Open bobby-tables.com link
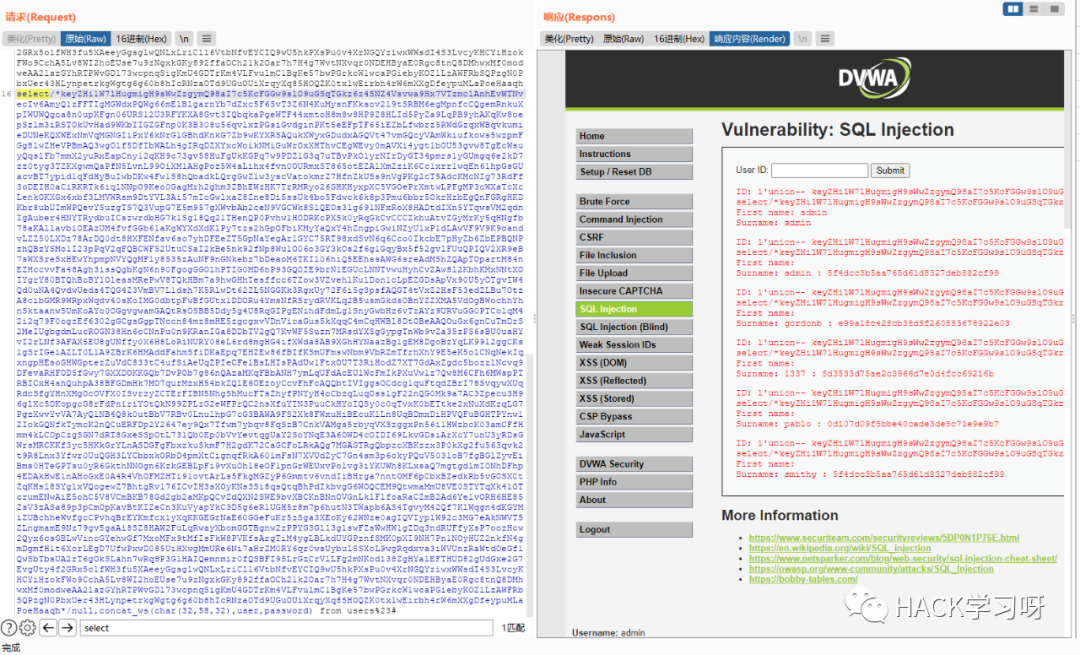 pos(803,579)
